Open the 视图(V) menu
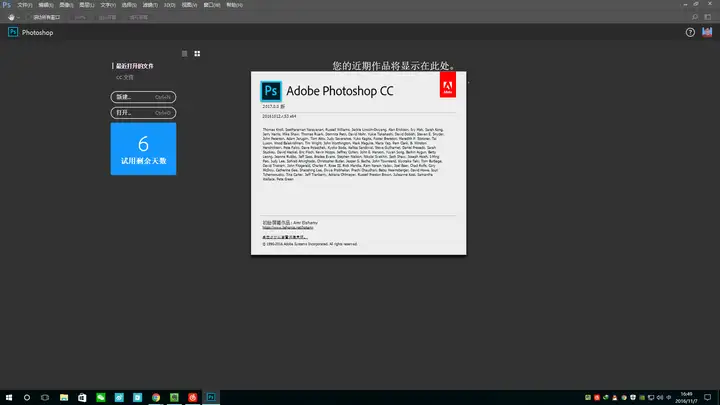Image resolution: width=720 pixels, height=405 pixels. (x=189, y=5)
